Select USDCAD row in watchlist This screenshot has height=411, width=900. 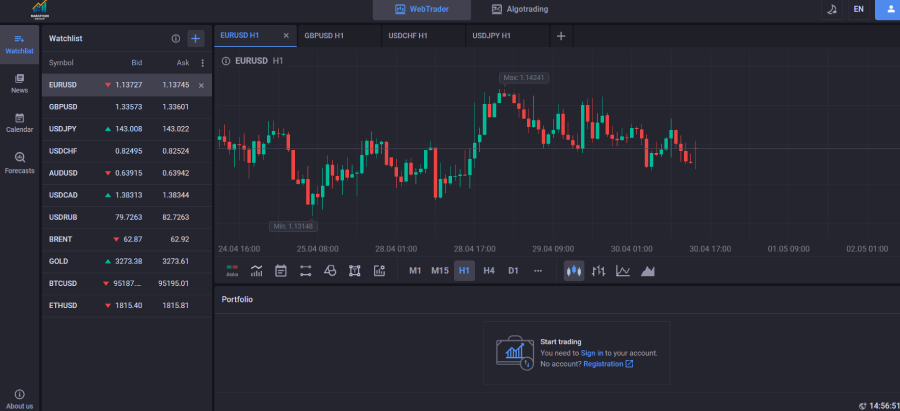(x=127, y=195)
